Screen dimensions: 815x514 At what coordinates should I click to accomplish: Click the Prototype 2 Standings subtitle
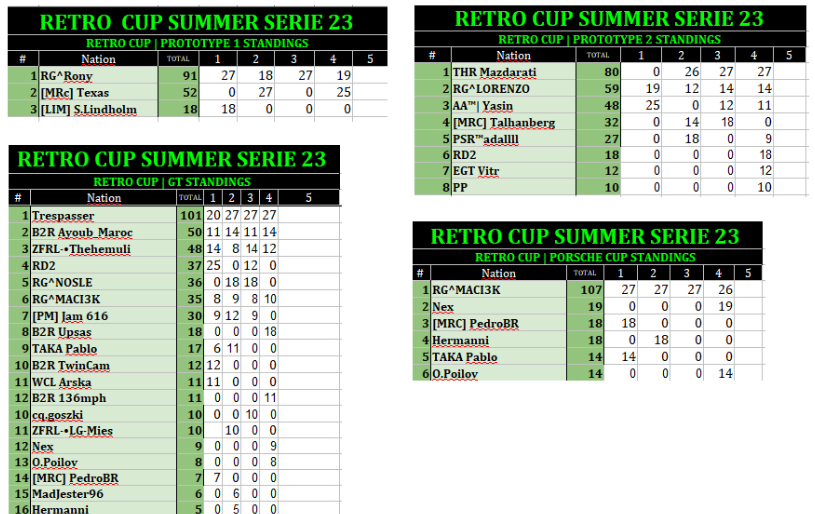coord(610,39)
